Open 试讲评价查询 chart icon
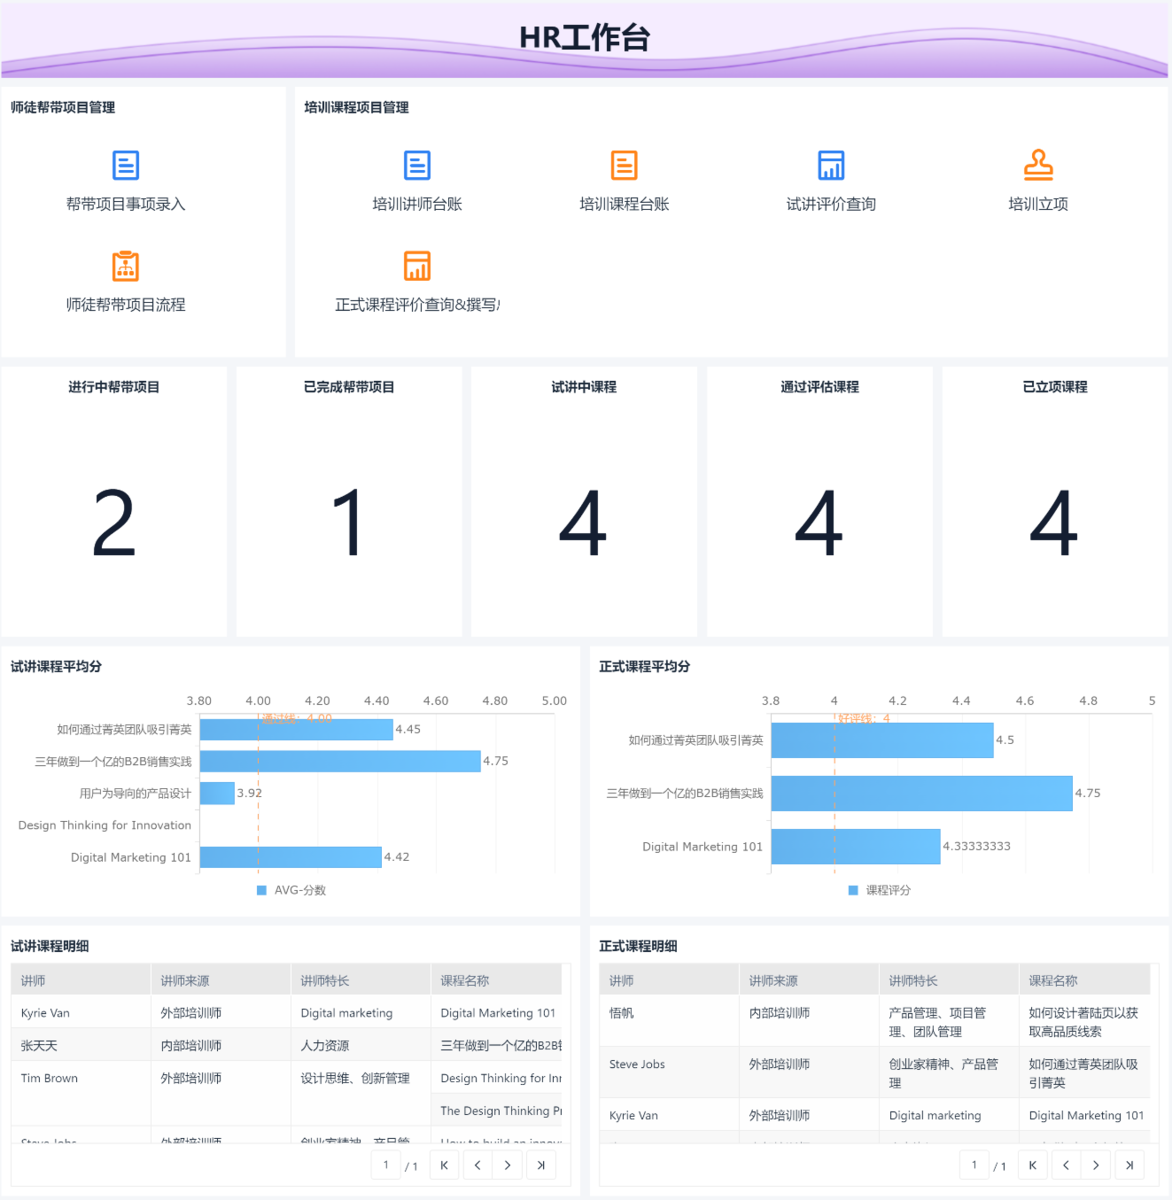This screenshot has height=1200, width=1172. click(831, 165)
